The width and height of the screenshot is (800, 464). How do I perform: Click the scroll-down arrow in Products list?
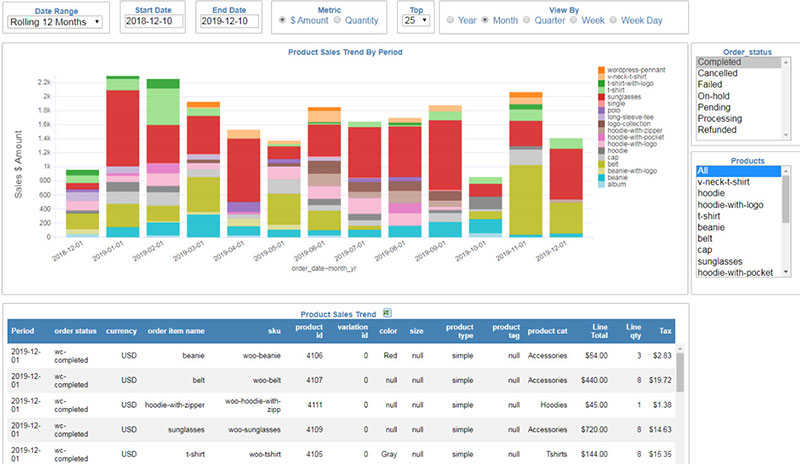click(785, 272)
